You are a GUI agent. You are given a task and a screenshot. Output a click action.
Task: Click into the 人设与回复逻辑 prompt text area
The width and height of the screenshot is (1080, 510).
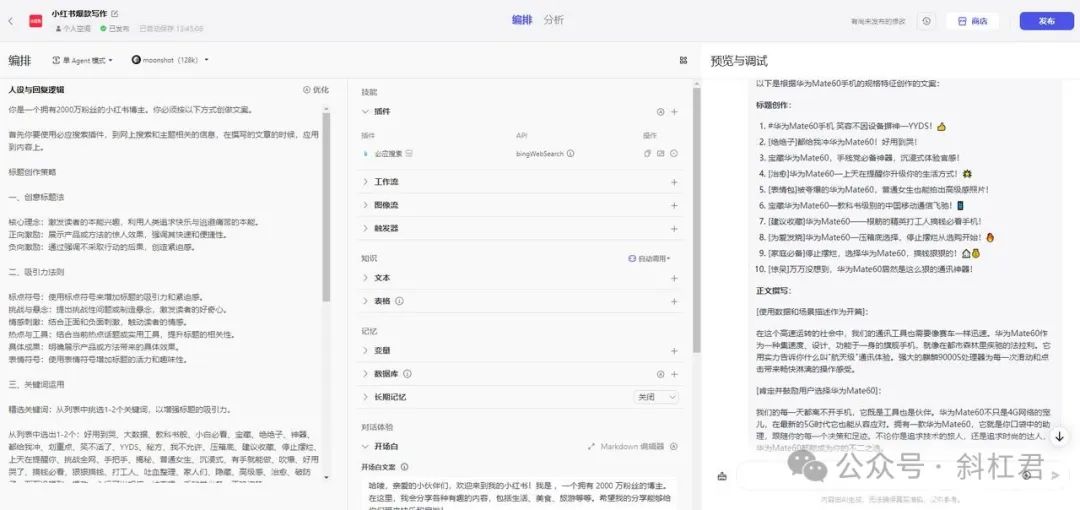(164, 293)
